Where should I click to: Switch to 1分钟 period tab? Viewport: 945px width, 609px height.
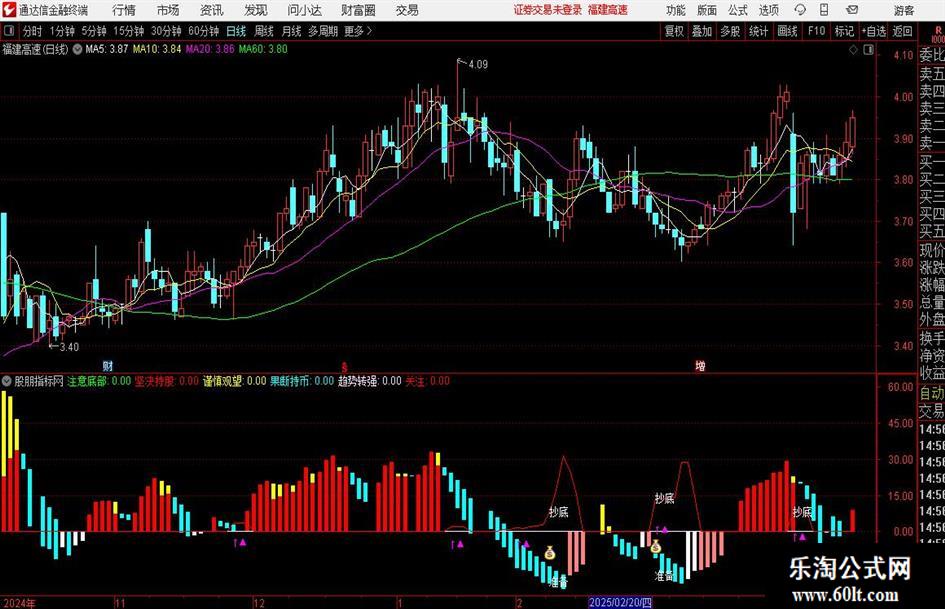tap(61, 31)
